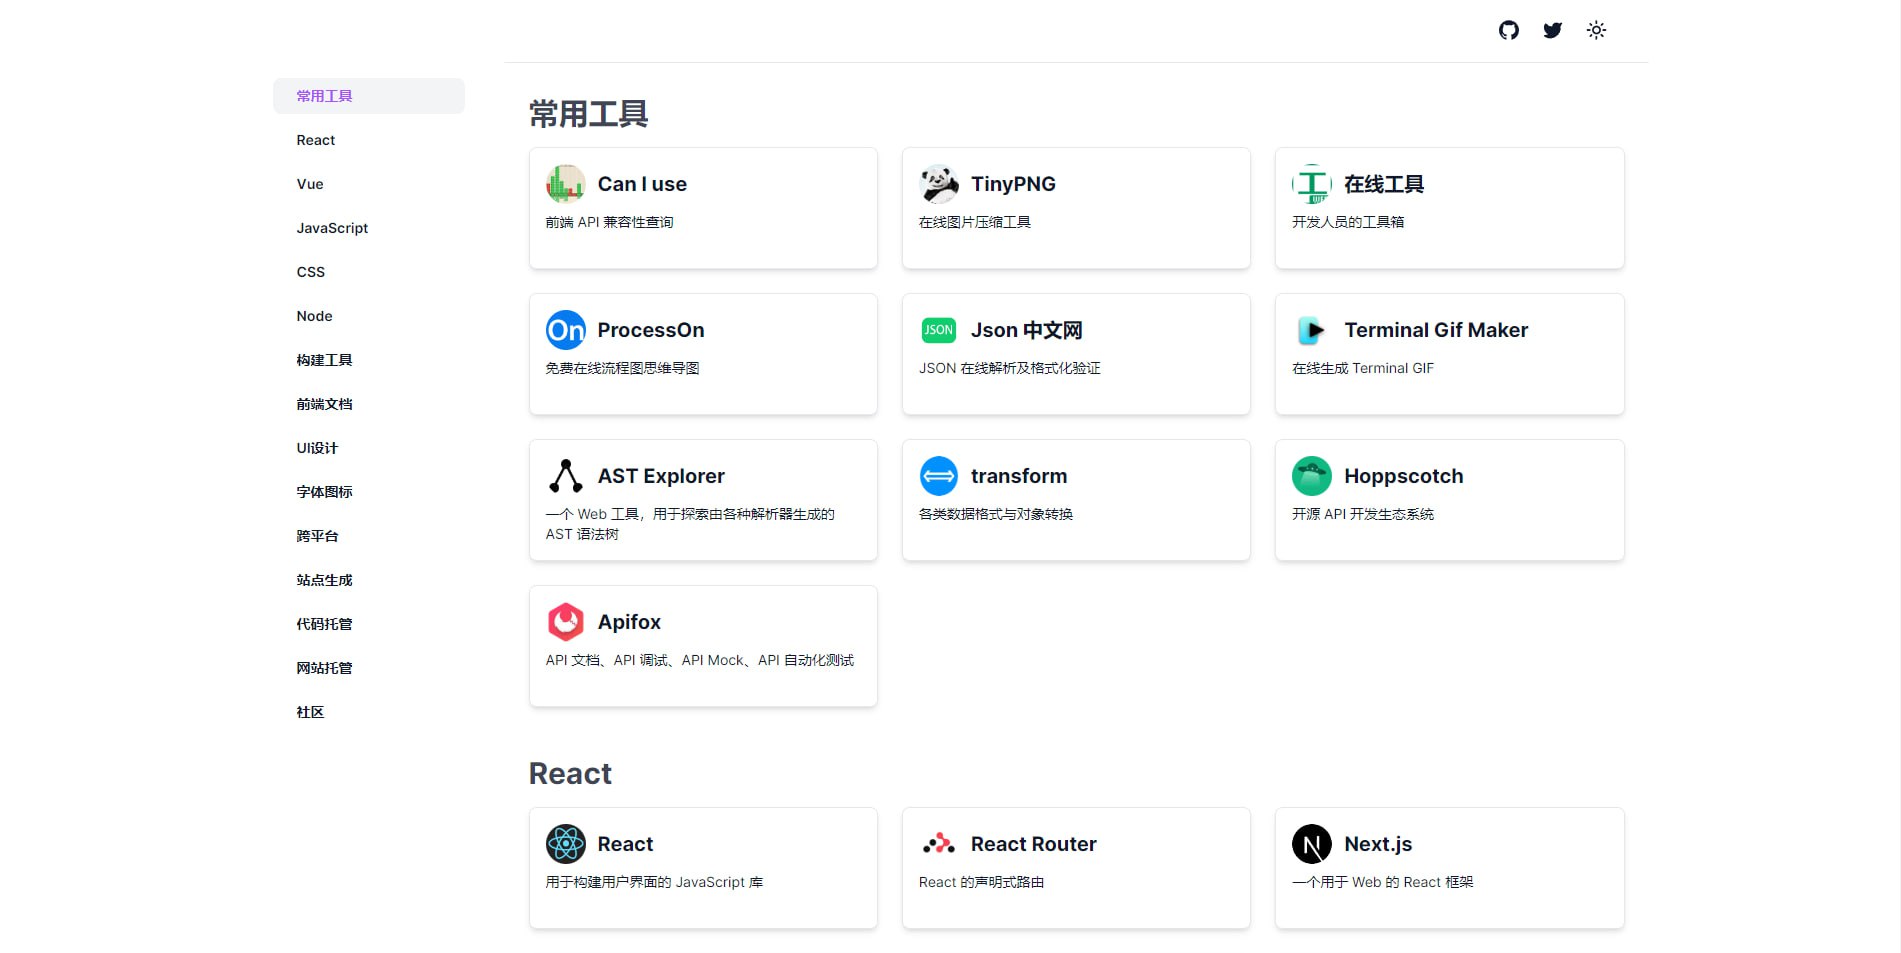The width and height of the screenshot is (1901, 953).
Task: Open the Can I use title link
Action: tap(642, 184)
